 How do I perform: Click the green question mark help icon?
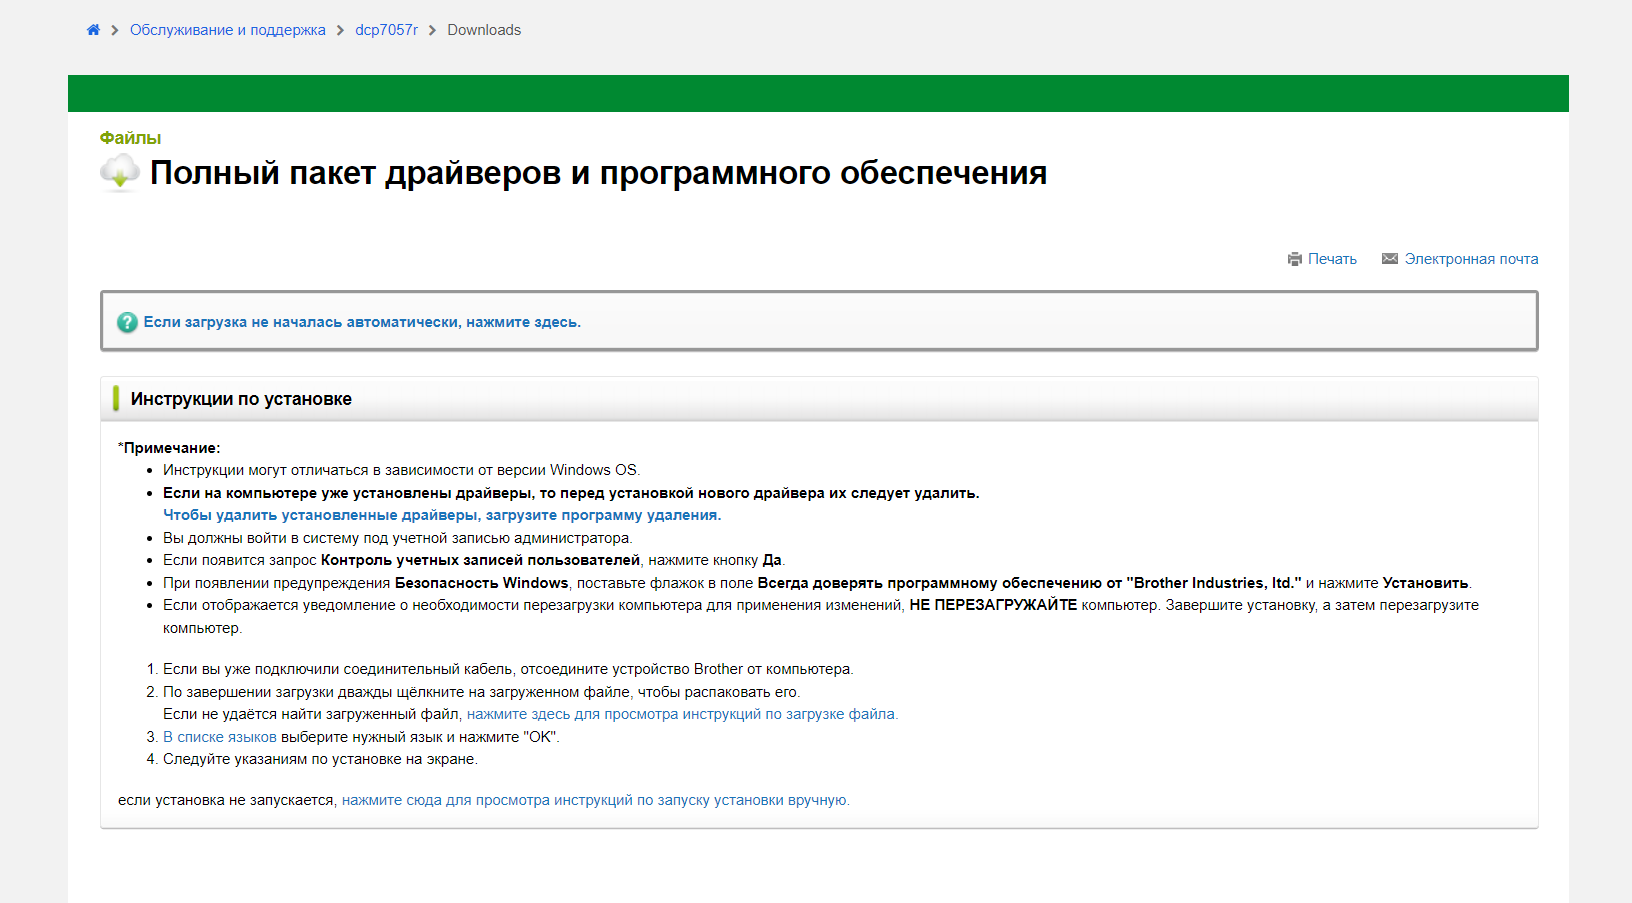click(x=127, y=322)
